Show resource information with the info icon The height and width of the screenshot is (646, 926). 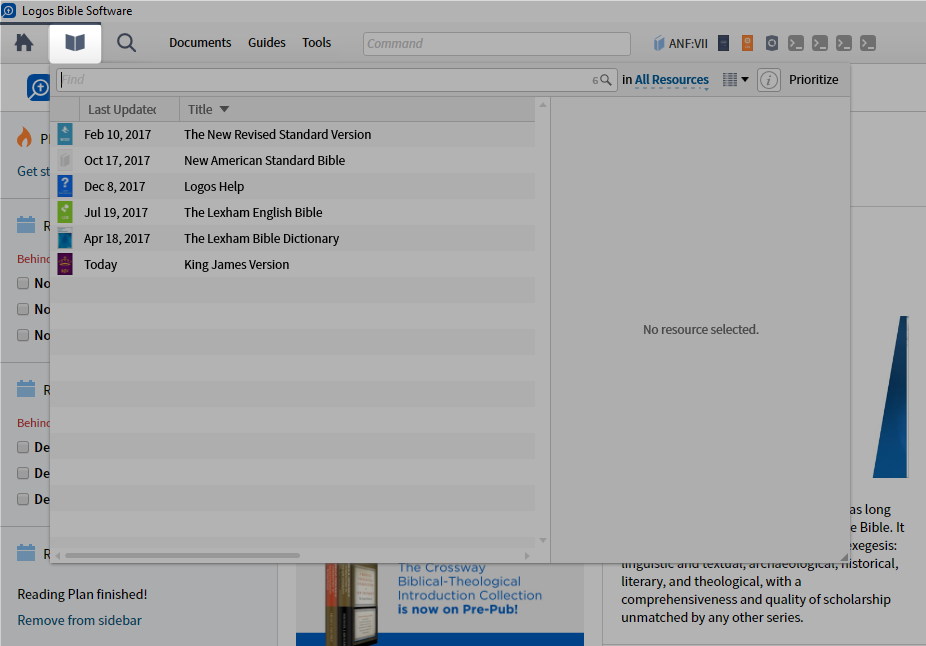tap(768, 80)
